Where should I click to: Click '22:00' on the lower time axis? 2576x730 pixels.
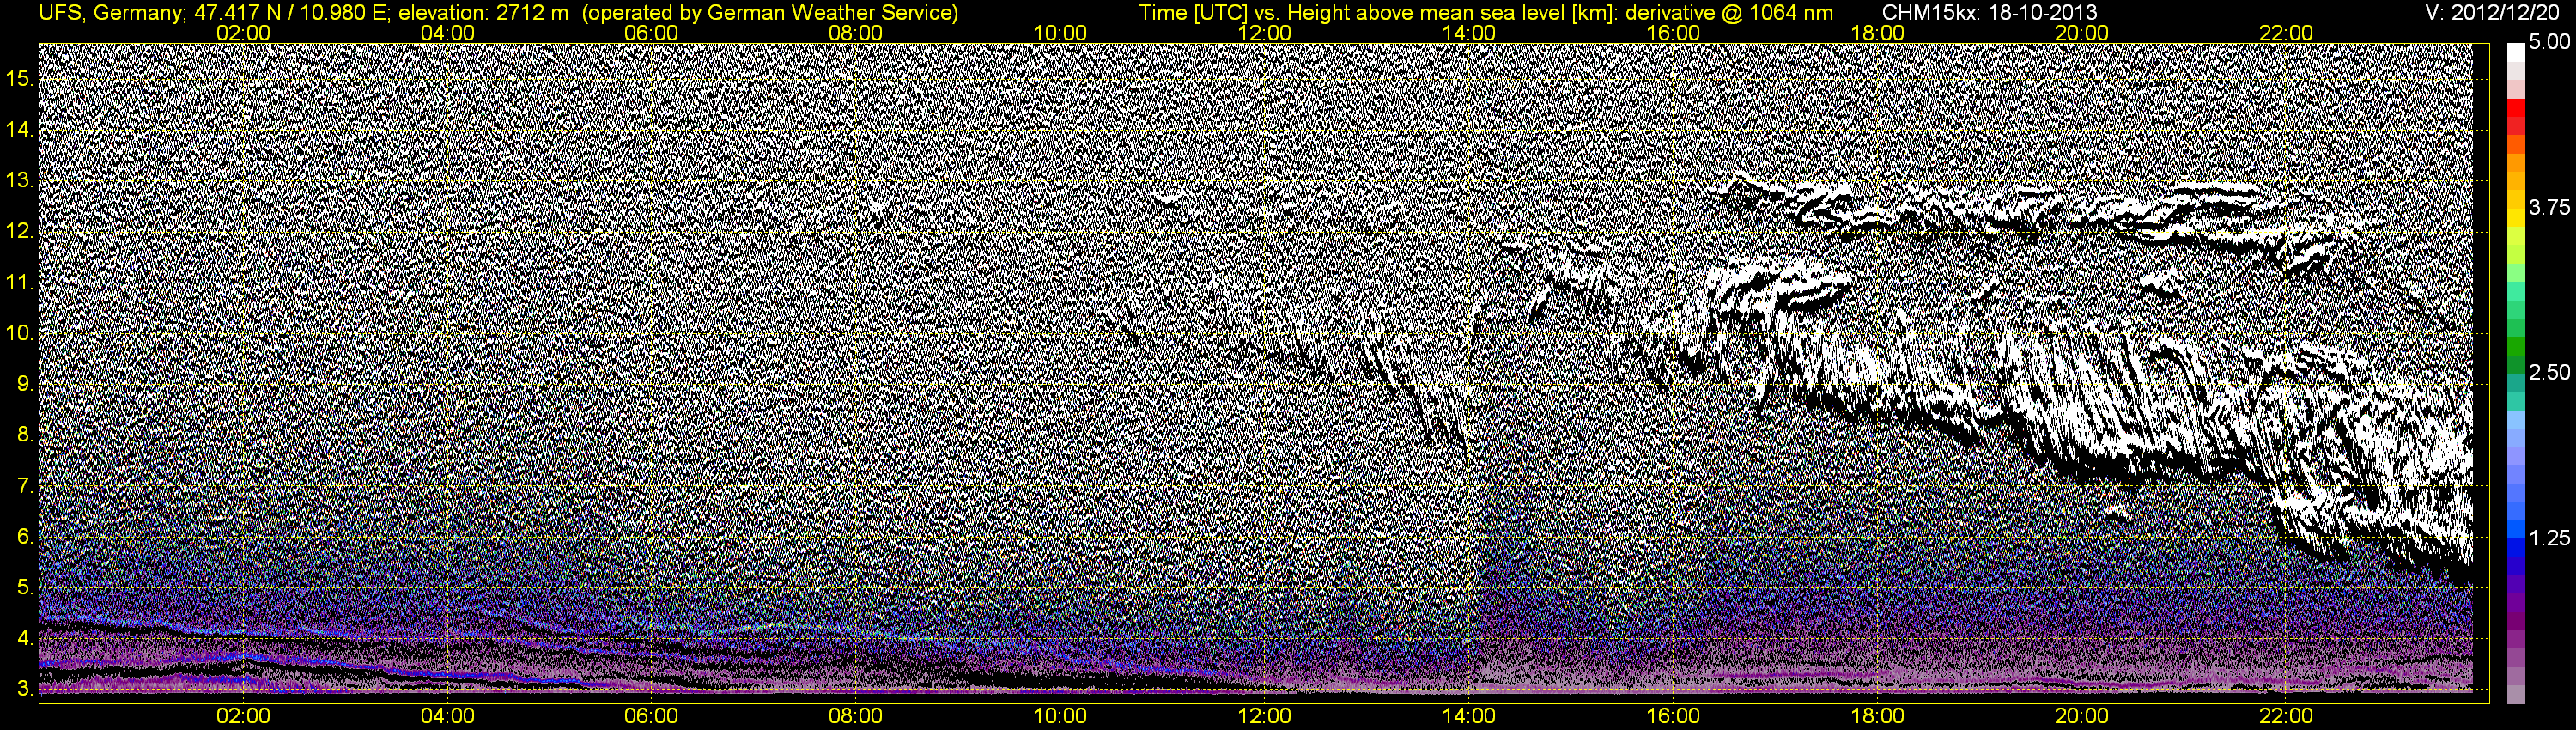(2286, 716)
